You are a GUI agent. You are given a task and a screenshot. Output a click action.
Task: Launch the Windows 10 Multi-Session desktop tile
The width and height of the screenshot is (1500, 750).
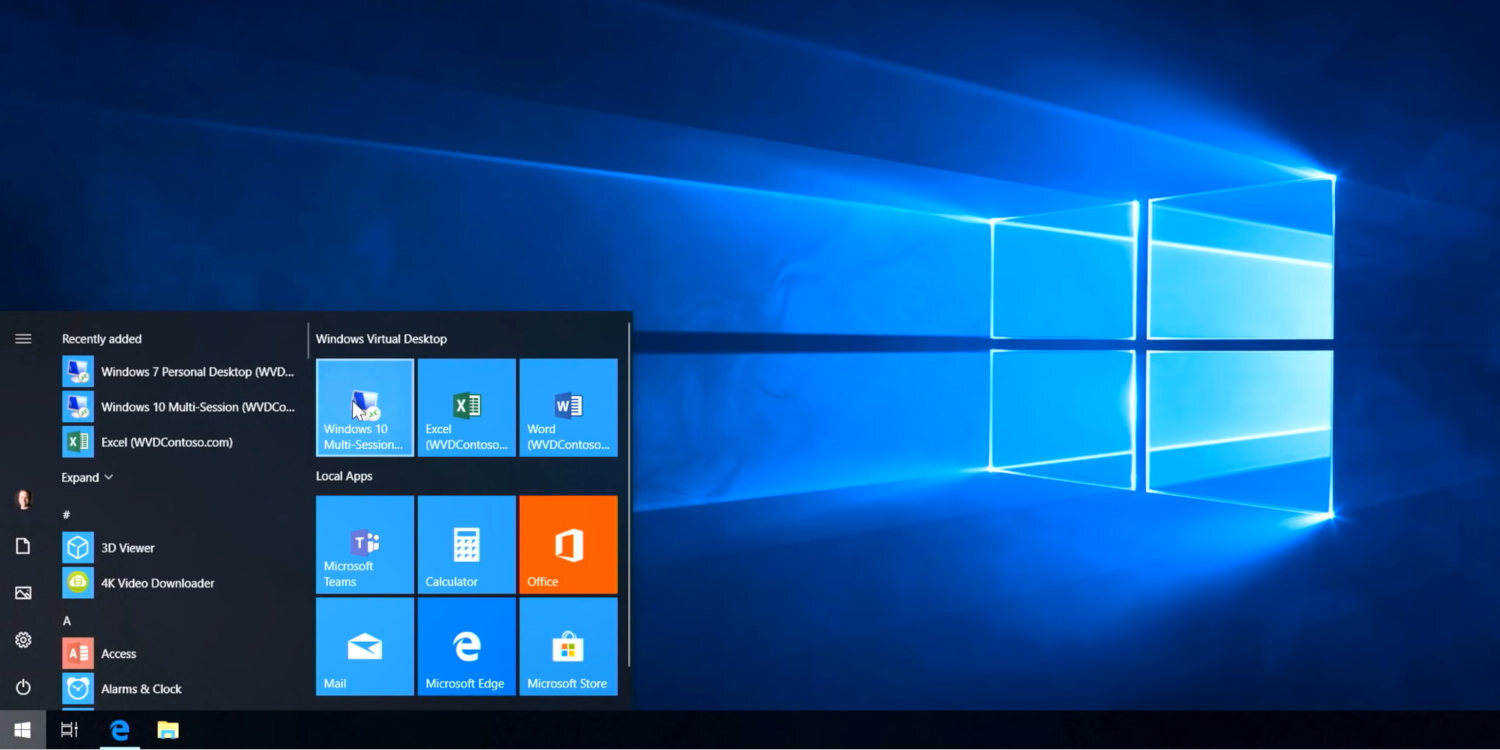364,407
